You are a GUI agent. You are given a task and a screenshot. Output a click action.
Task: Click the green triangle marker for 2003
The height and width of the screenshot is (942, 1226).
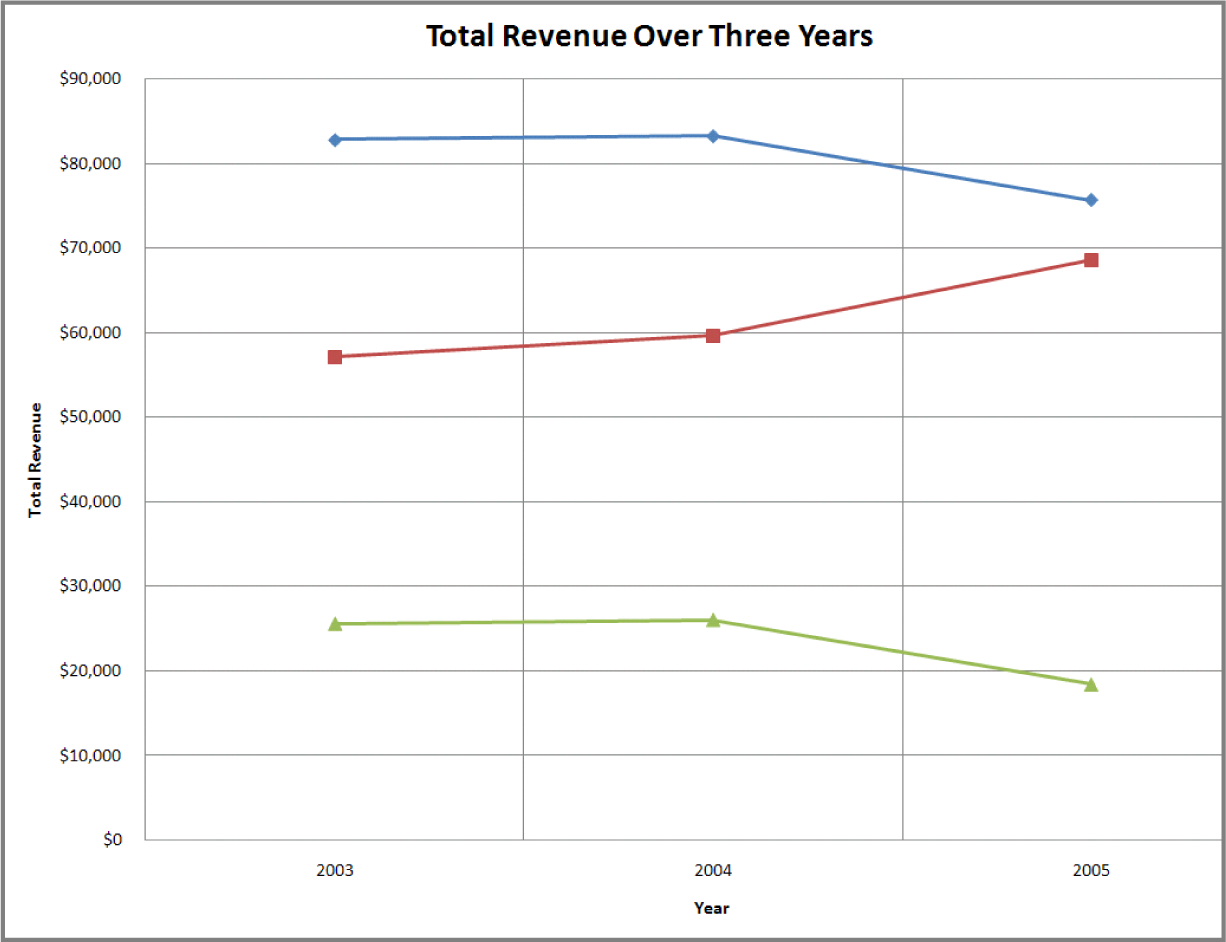click(x=335, y=623)
